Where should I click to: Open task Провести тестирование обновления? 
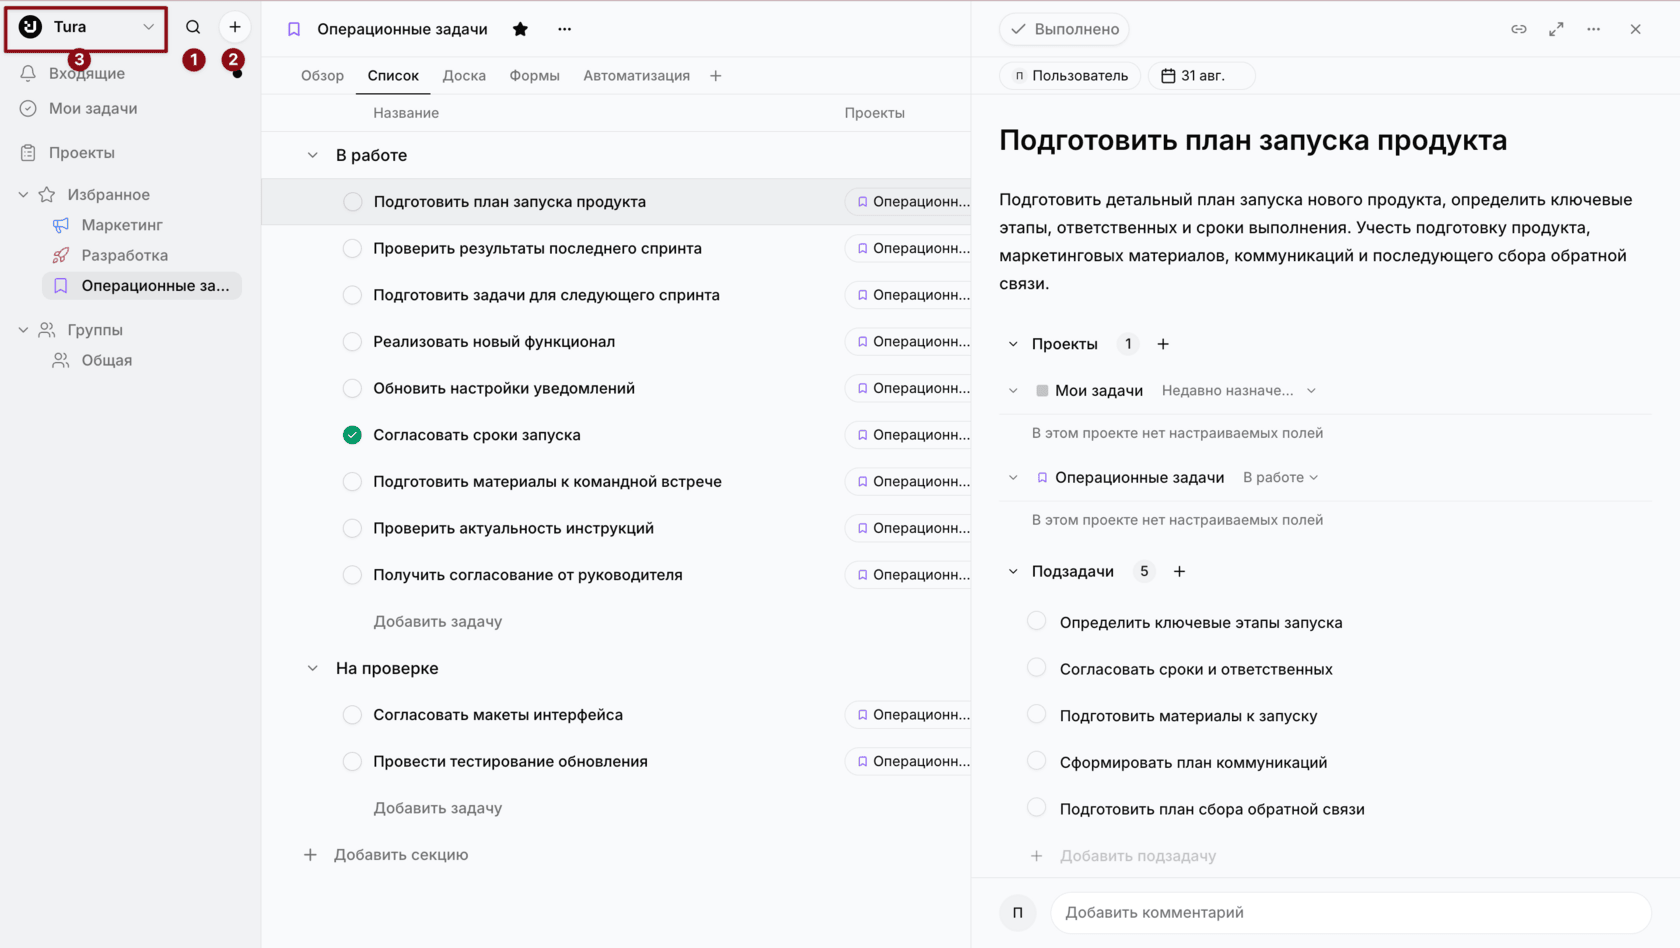click(x=510, y=761)
